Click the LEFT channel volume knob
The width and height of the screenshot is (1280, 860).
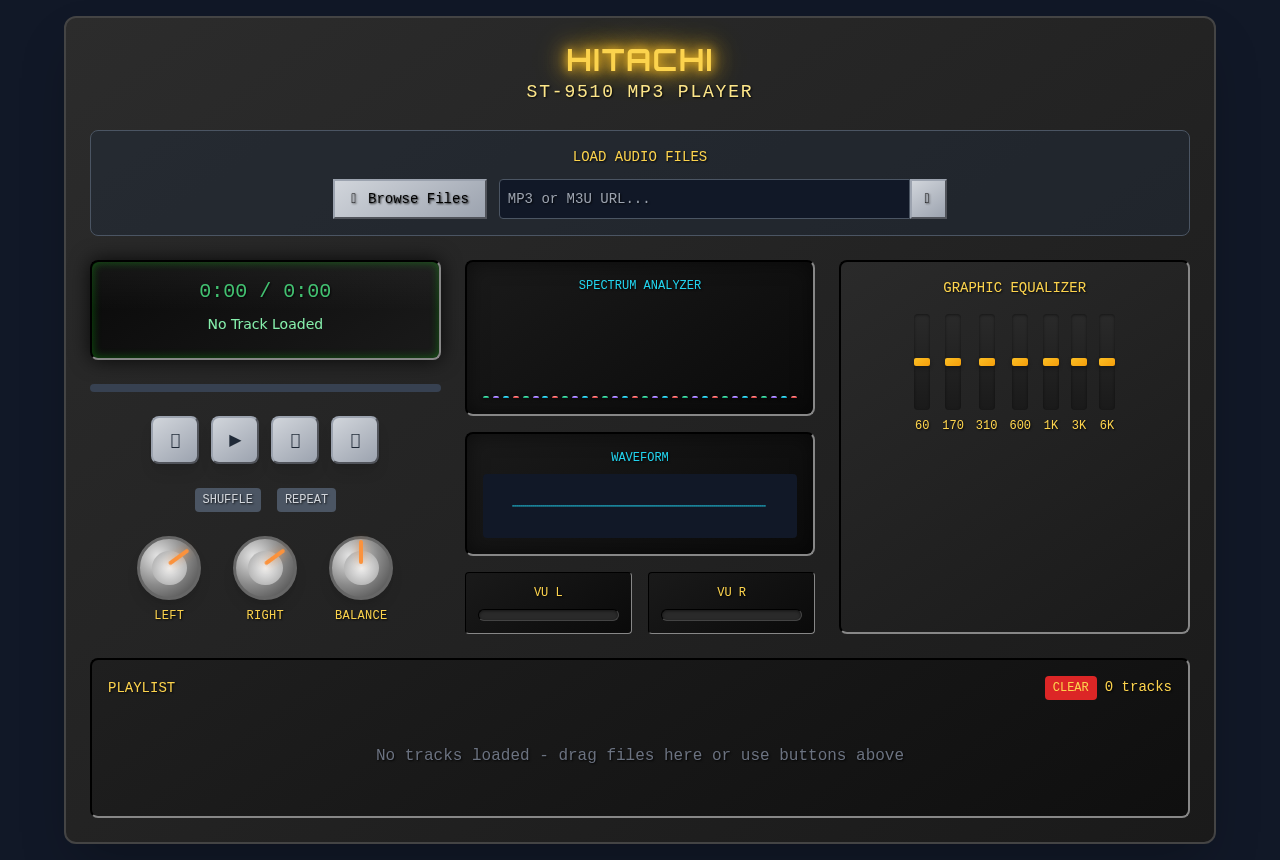click(x=169, y=568)
